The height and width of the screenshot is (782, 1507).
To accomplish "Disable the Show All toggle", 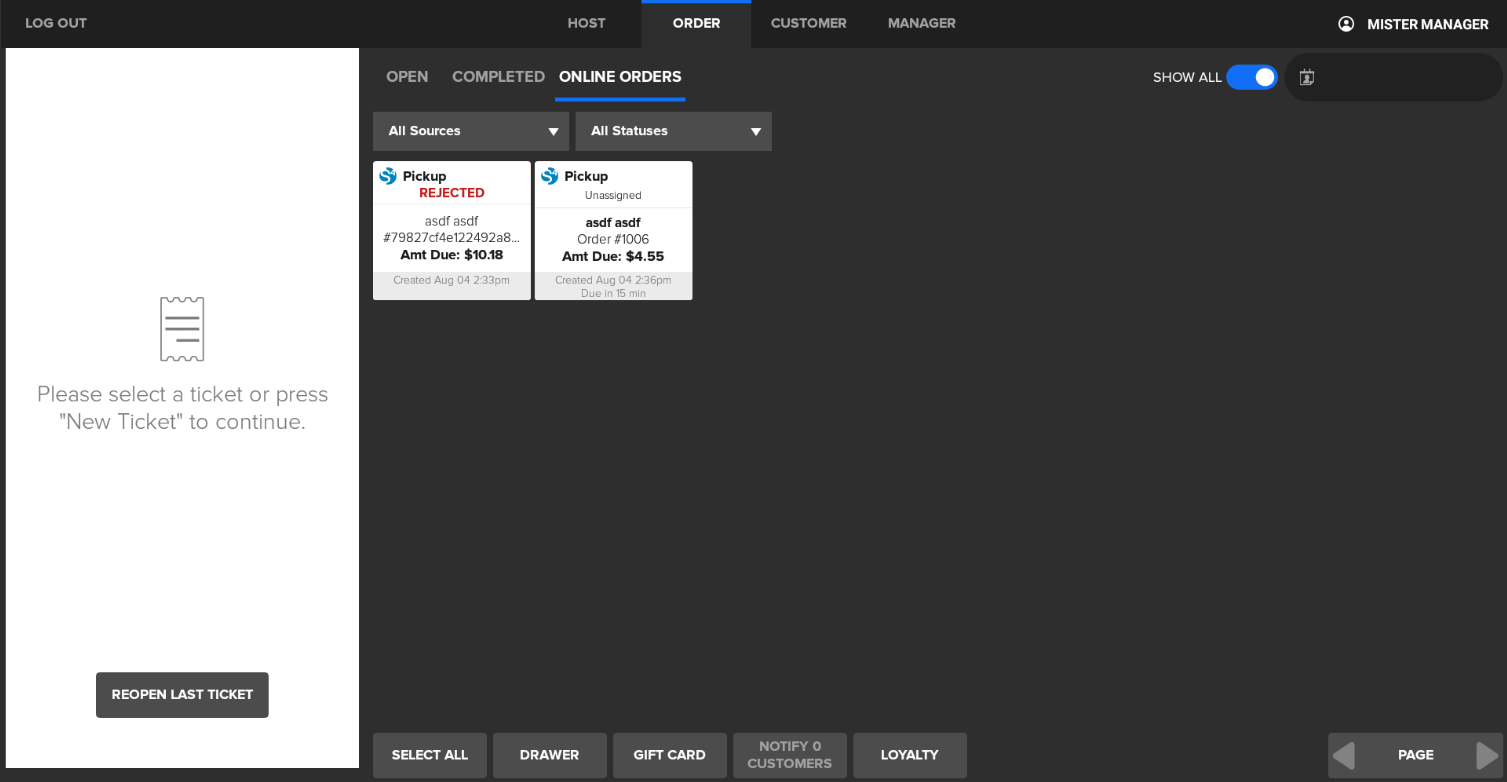I will pyautogui.click(x=1251, y=76).
